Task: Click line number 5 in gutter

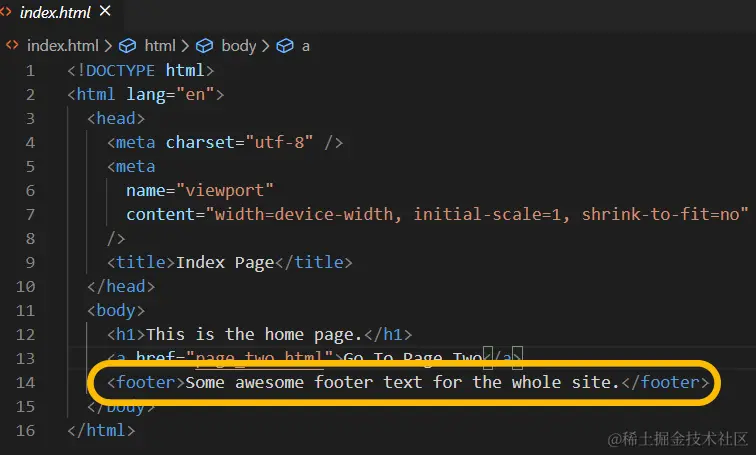Action: (30, 167)
